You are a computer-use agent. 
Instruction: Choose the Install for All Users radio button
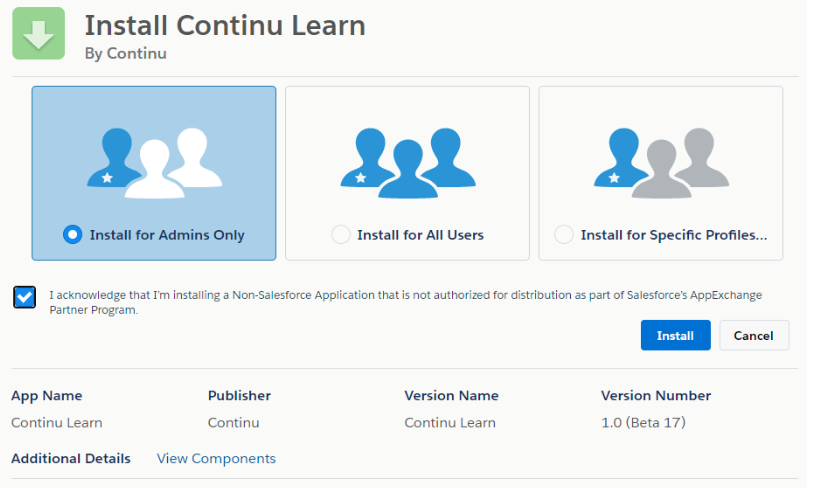point(341,235)
